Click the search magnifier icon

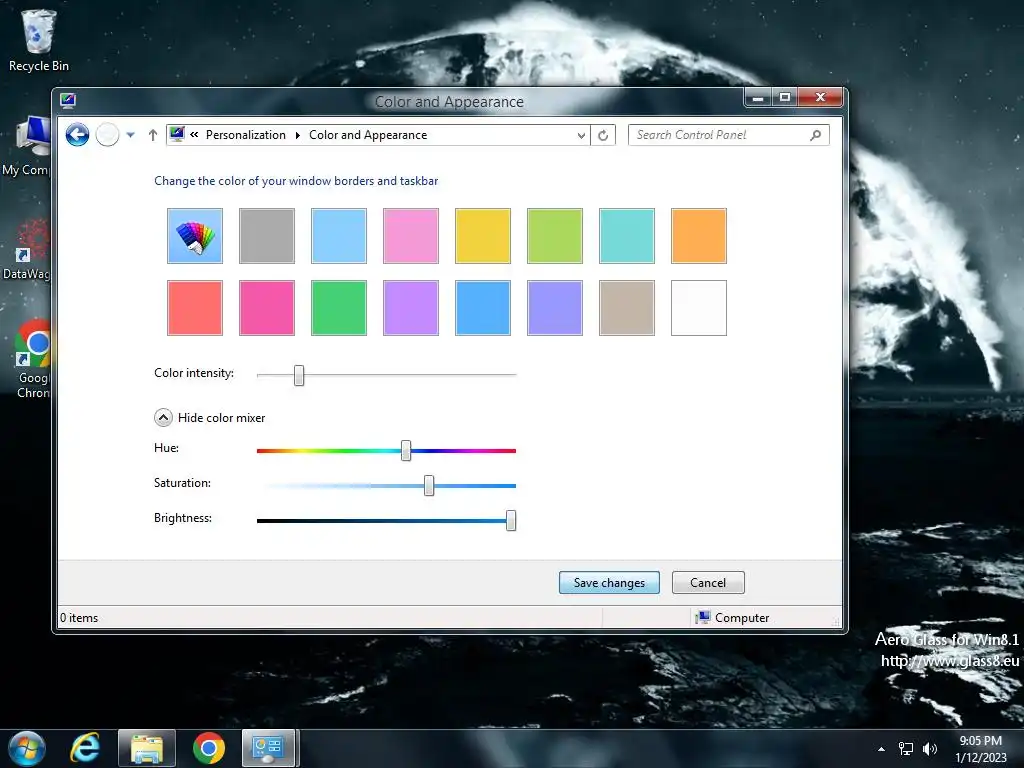pos(816,135)
